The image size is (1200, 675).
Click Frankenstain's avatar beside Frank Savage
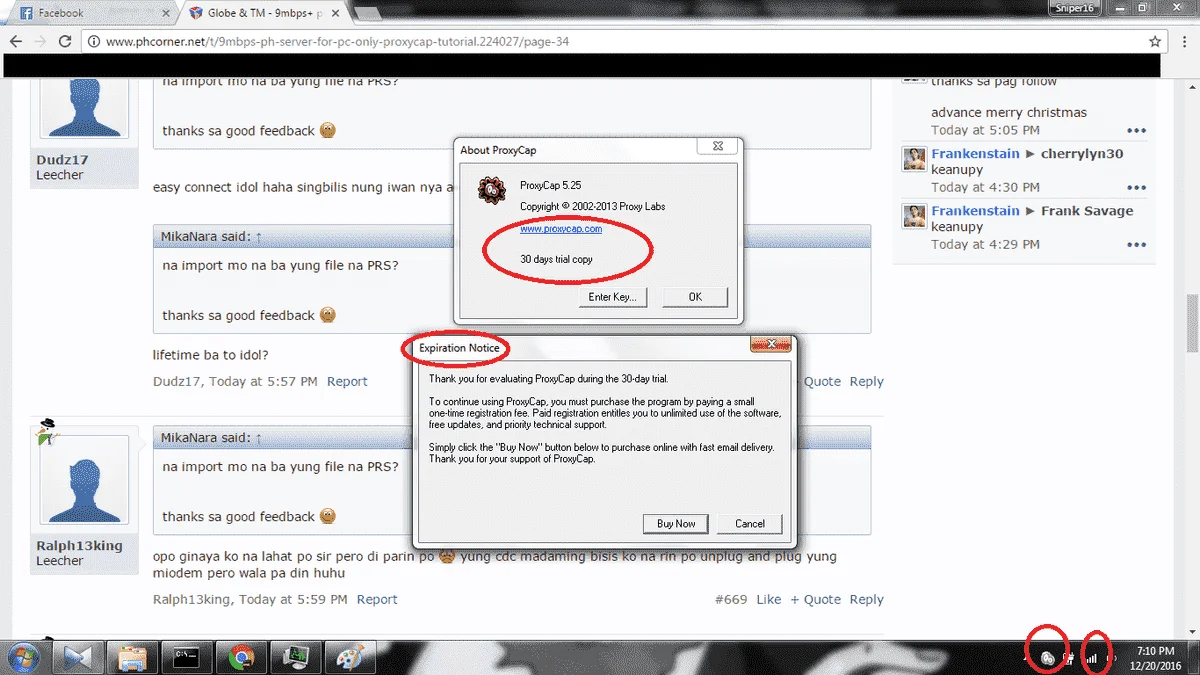point(914,216)
